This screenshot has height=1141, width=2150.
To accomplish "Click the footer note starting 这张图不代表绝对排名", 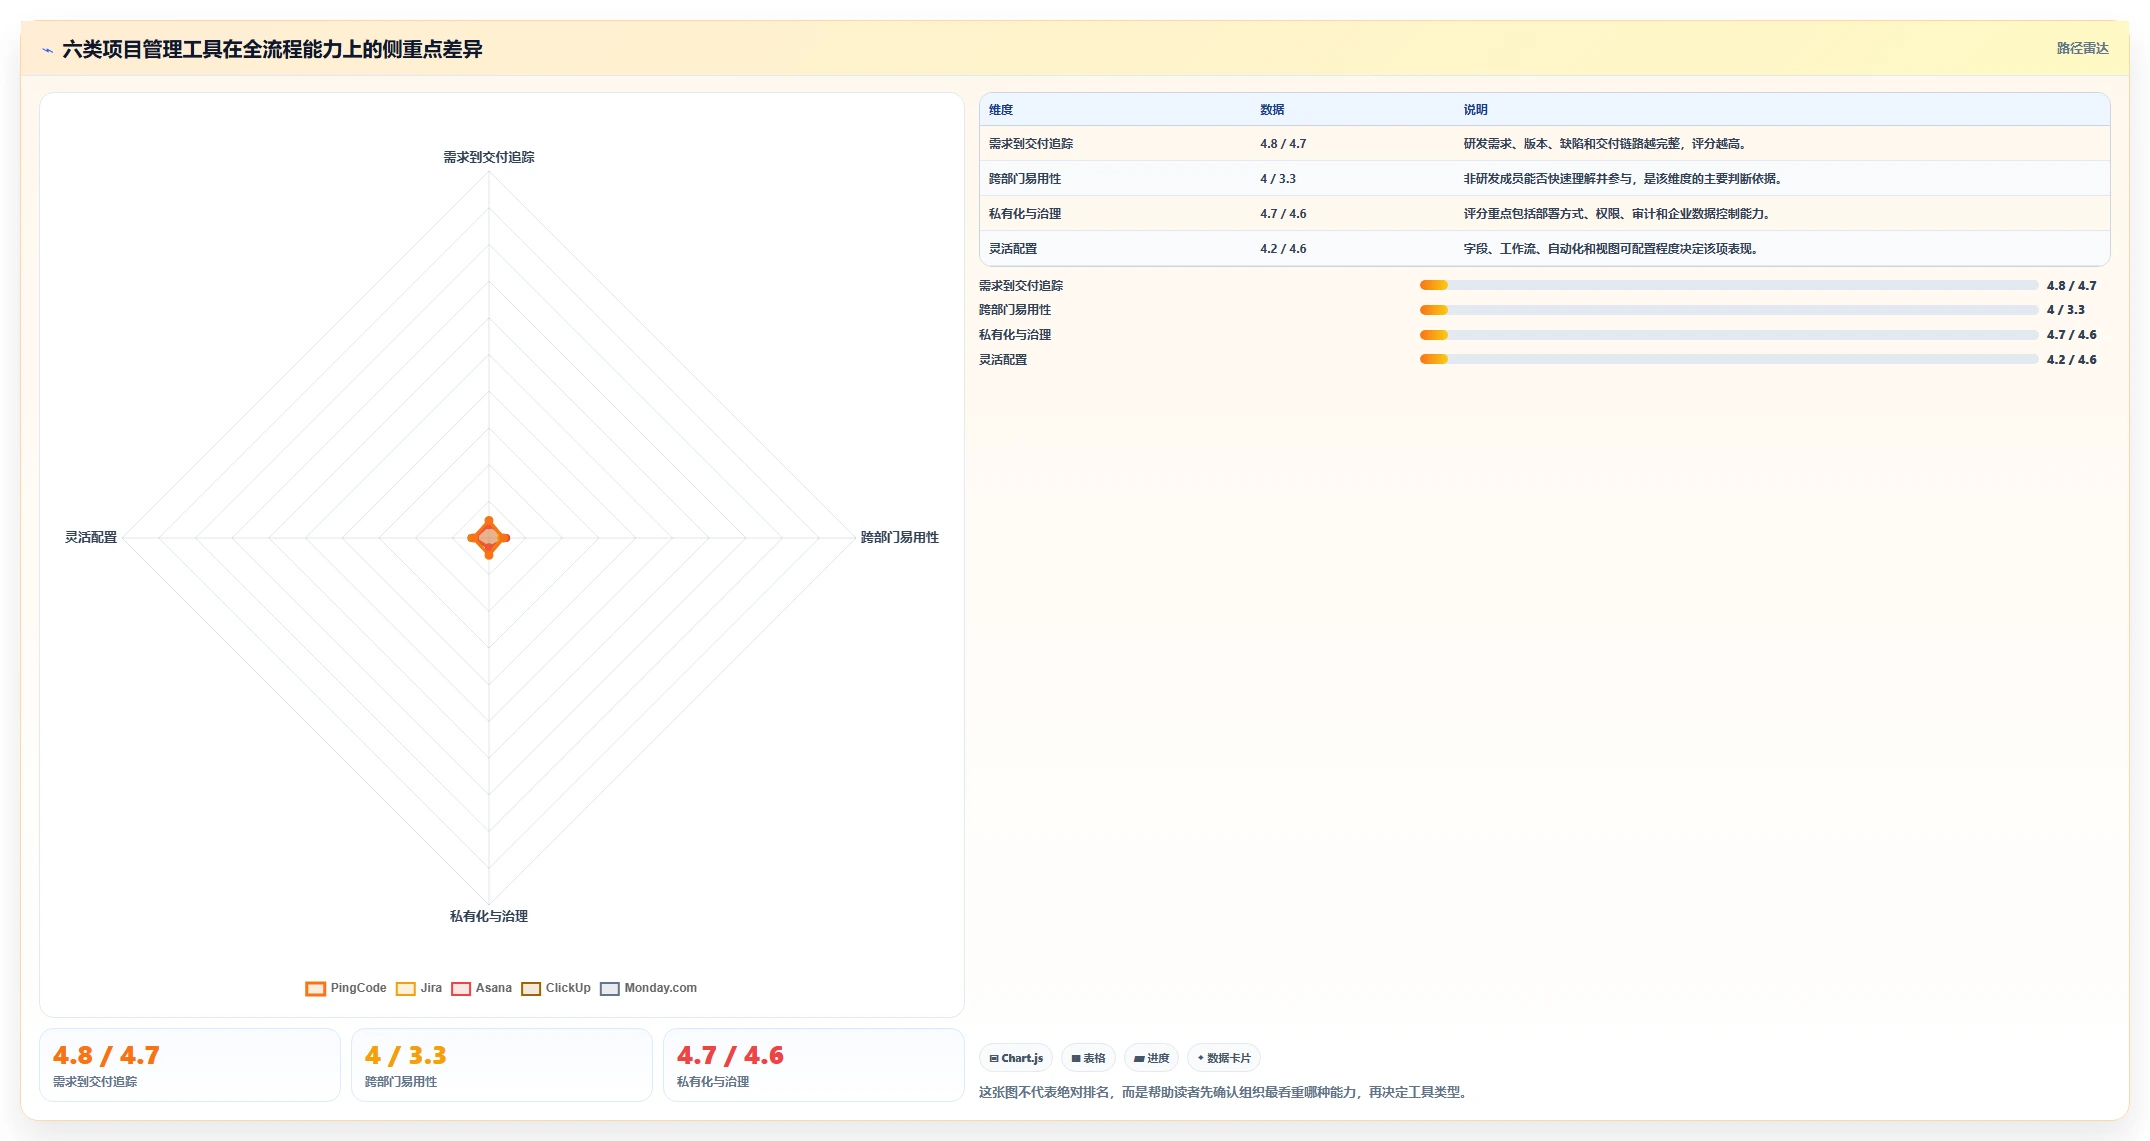I will [1226, 1092].
